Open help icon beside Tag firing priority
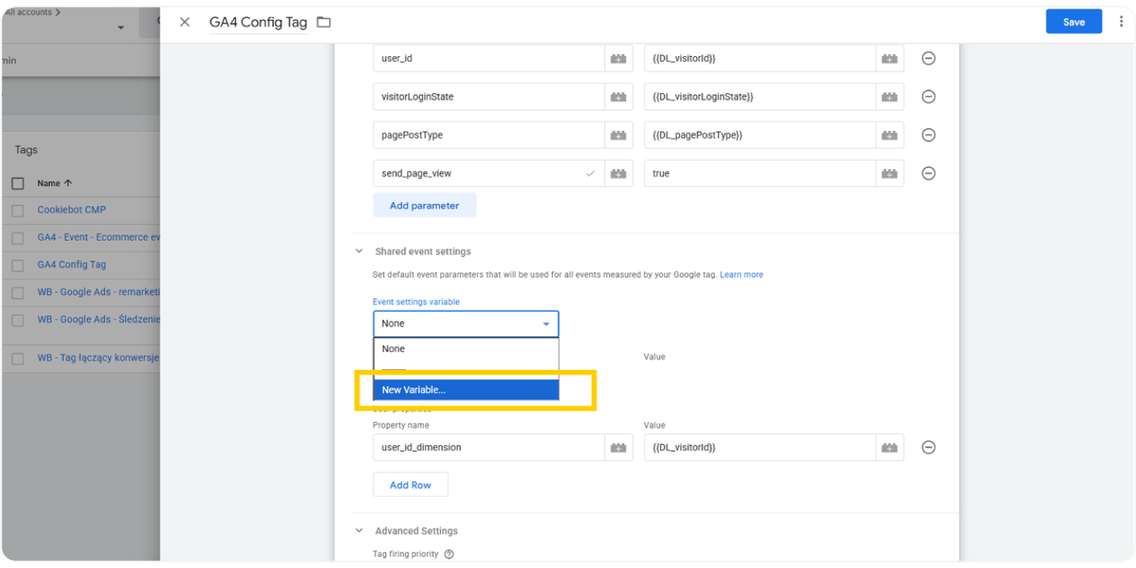Screen dimensions: 1136x568 449,554
